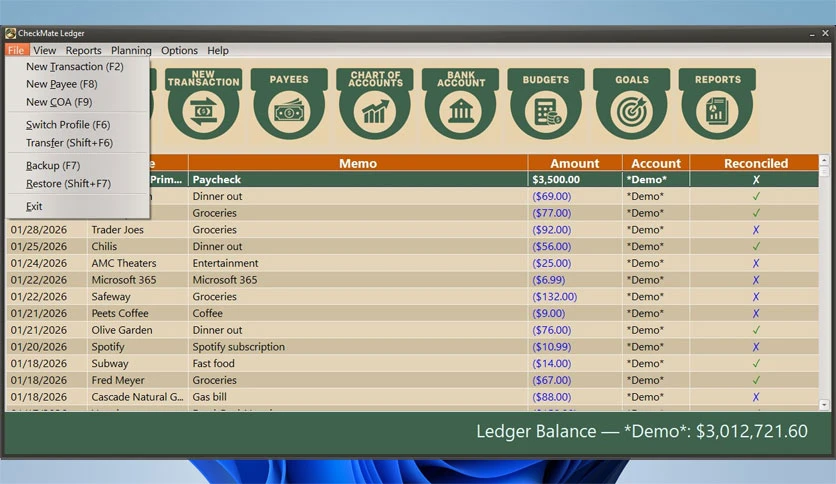Sort by the Amount column header
The width and height of the screenshot is (836, 484).
coord(575,163)
